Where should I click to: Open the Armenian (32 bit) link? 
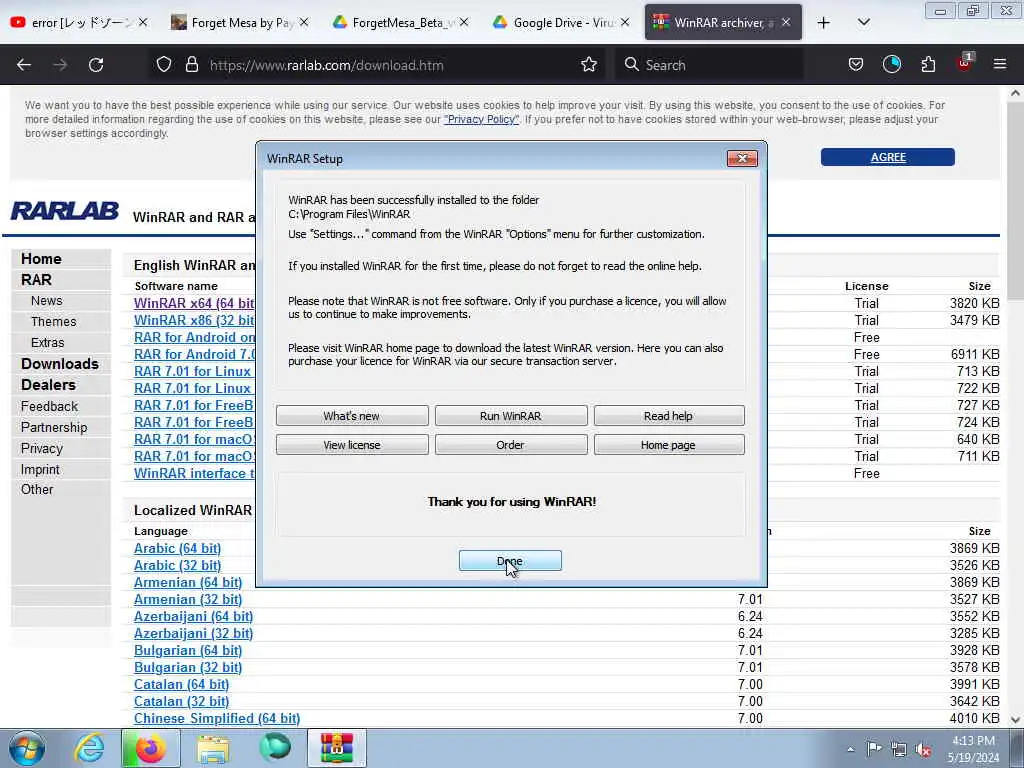(188, 599)
